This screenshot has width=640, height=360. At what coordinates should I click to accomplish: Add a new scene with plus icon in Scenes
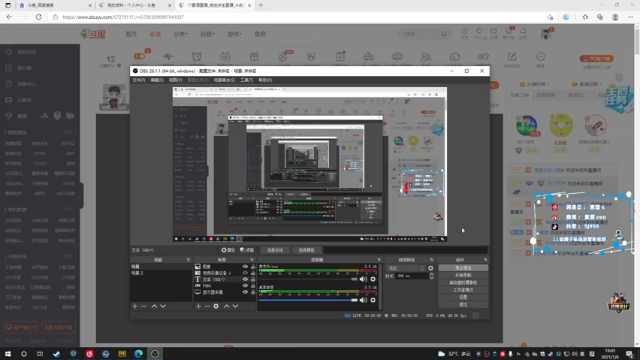point(135,306)
